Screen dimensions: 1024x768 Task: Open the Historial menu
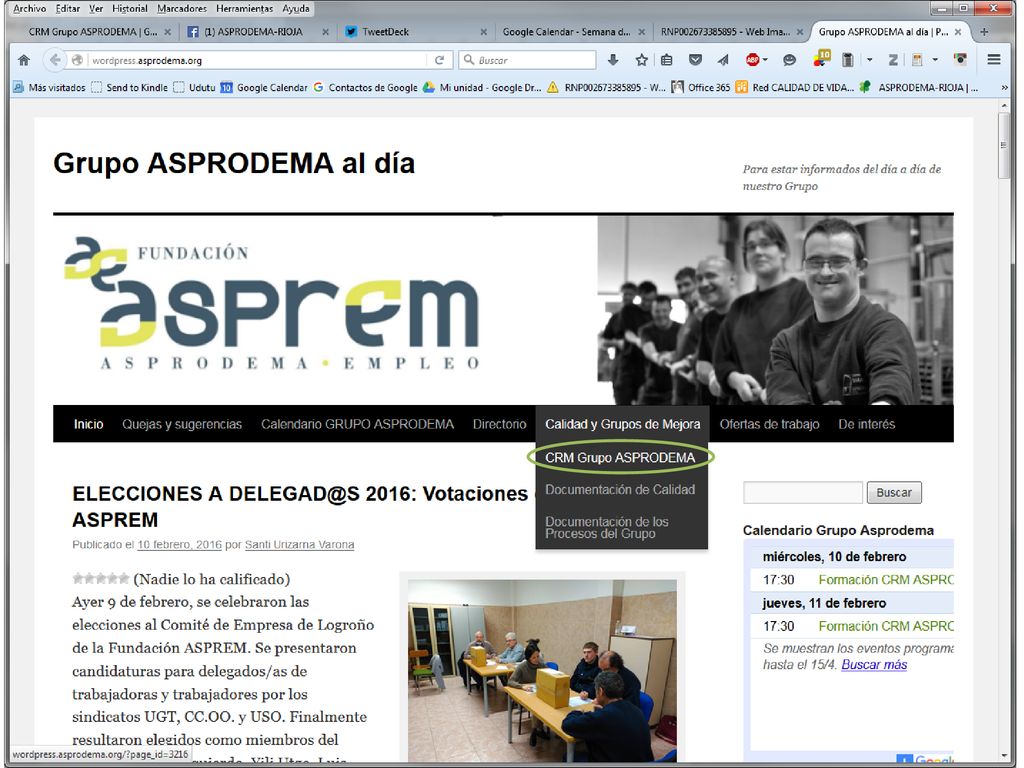point(129,8)
